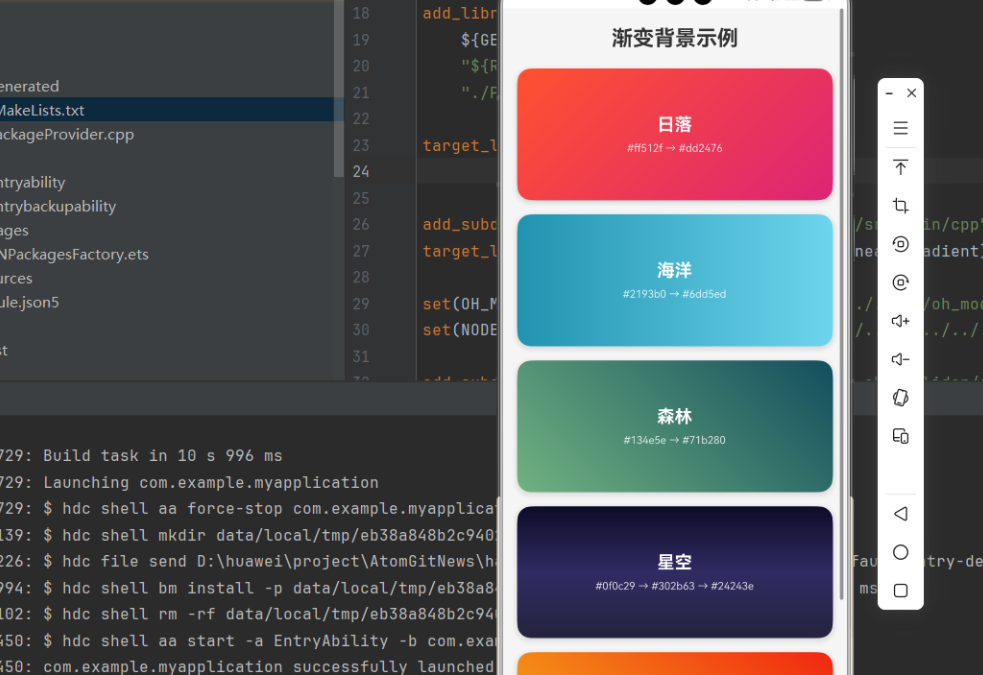983x675 pixels.
Task: Tap the 森林 forest gradient card
Action: coord(675,426)
